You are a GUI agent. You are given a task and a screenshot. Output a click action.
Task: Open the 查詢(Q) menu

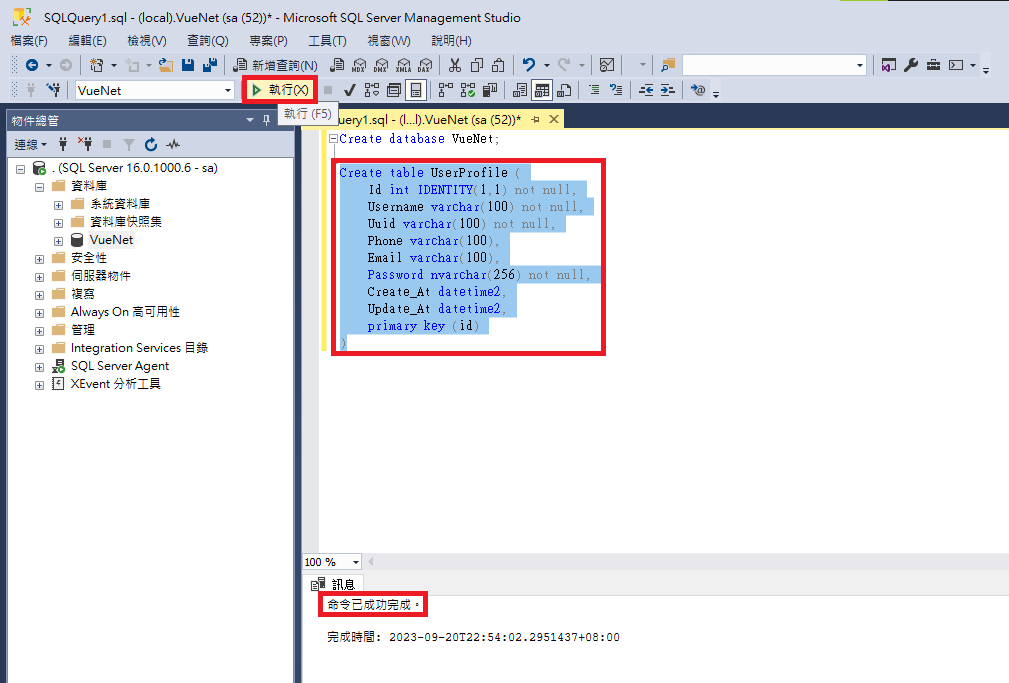click(207, 41)
